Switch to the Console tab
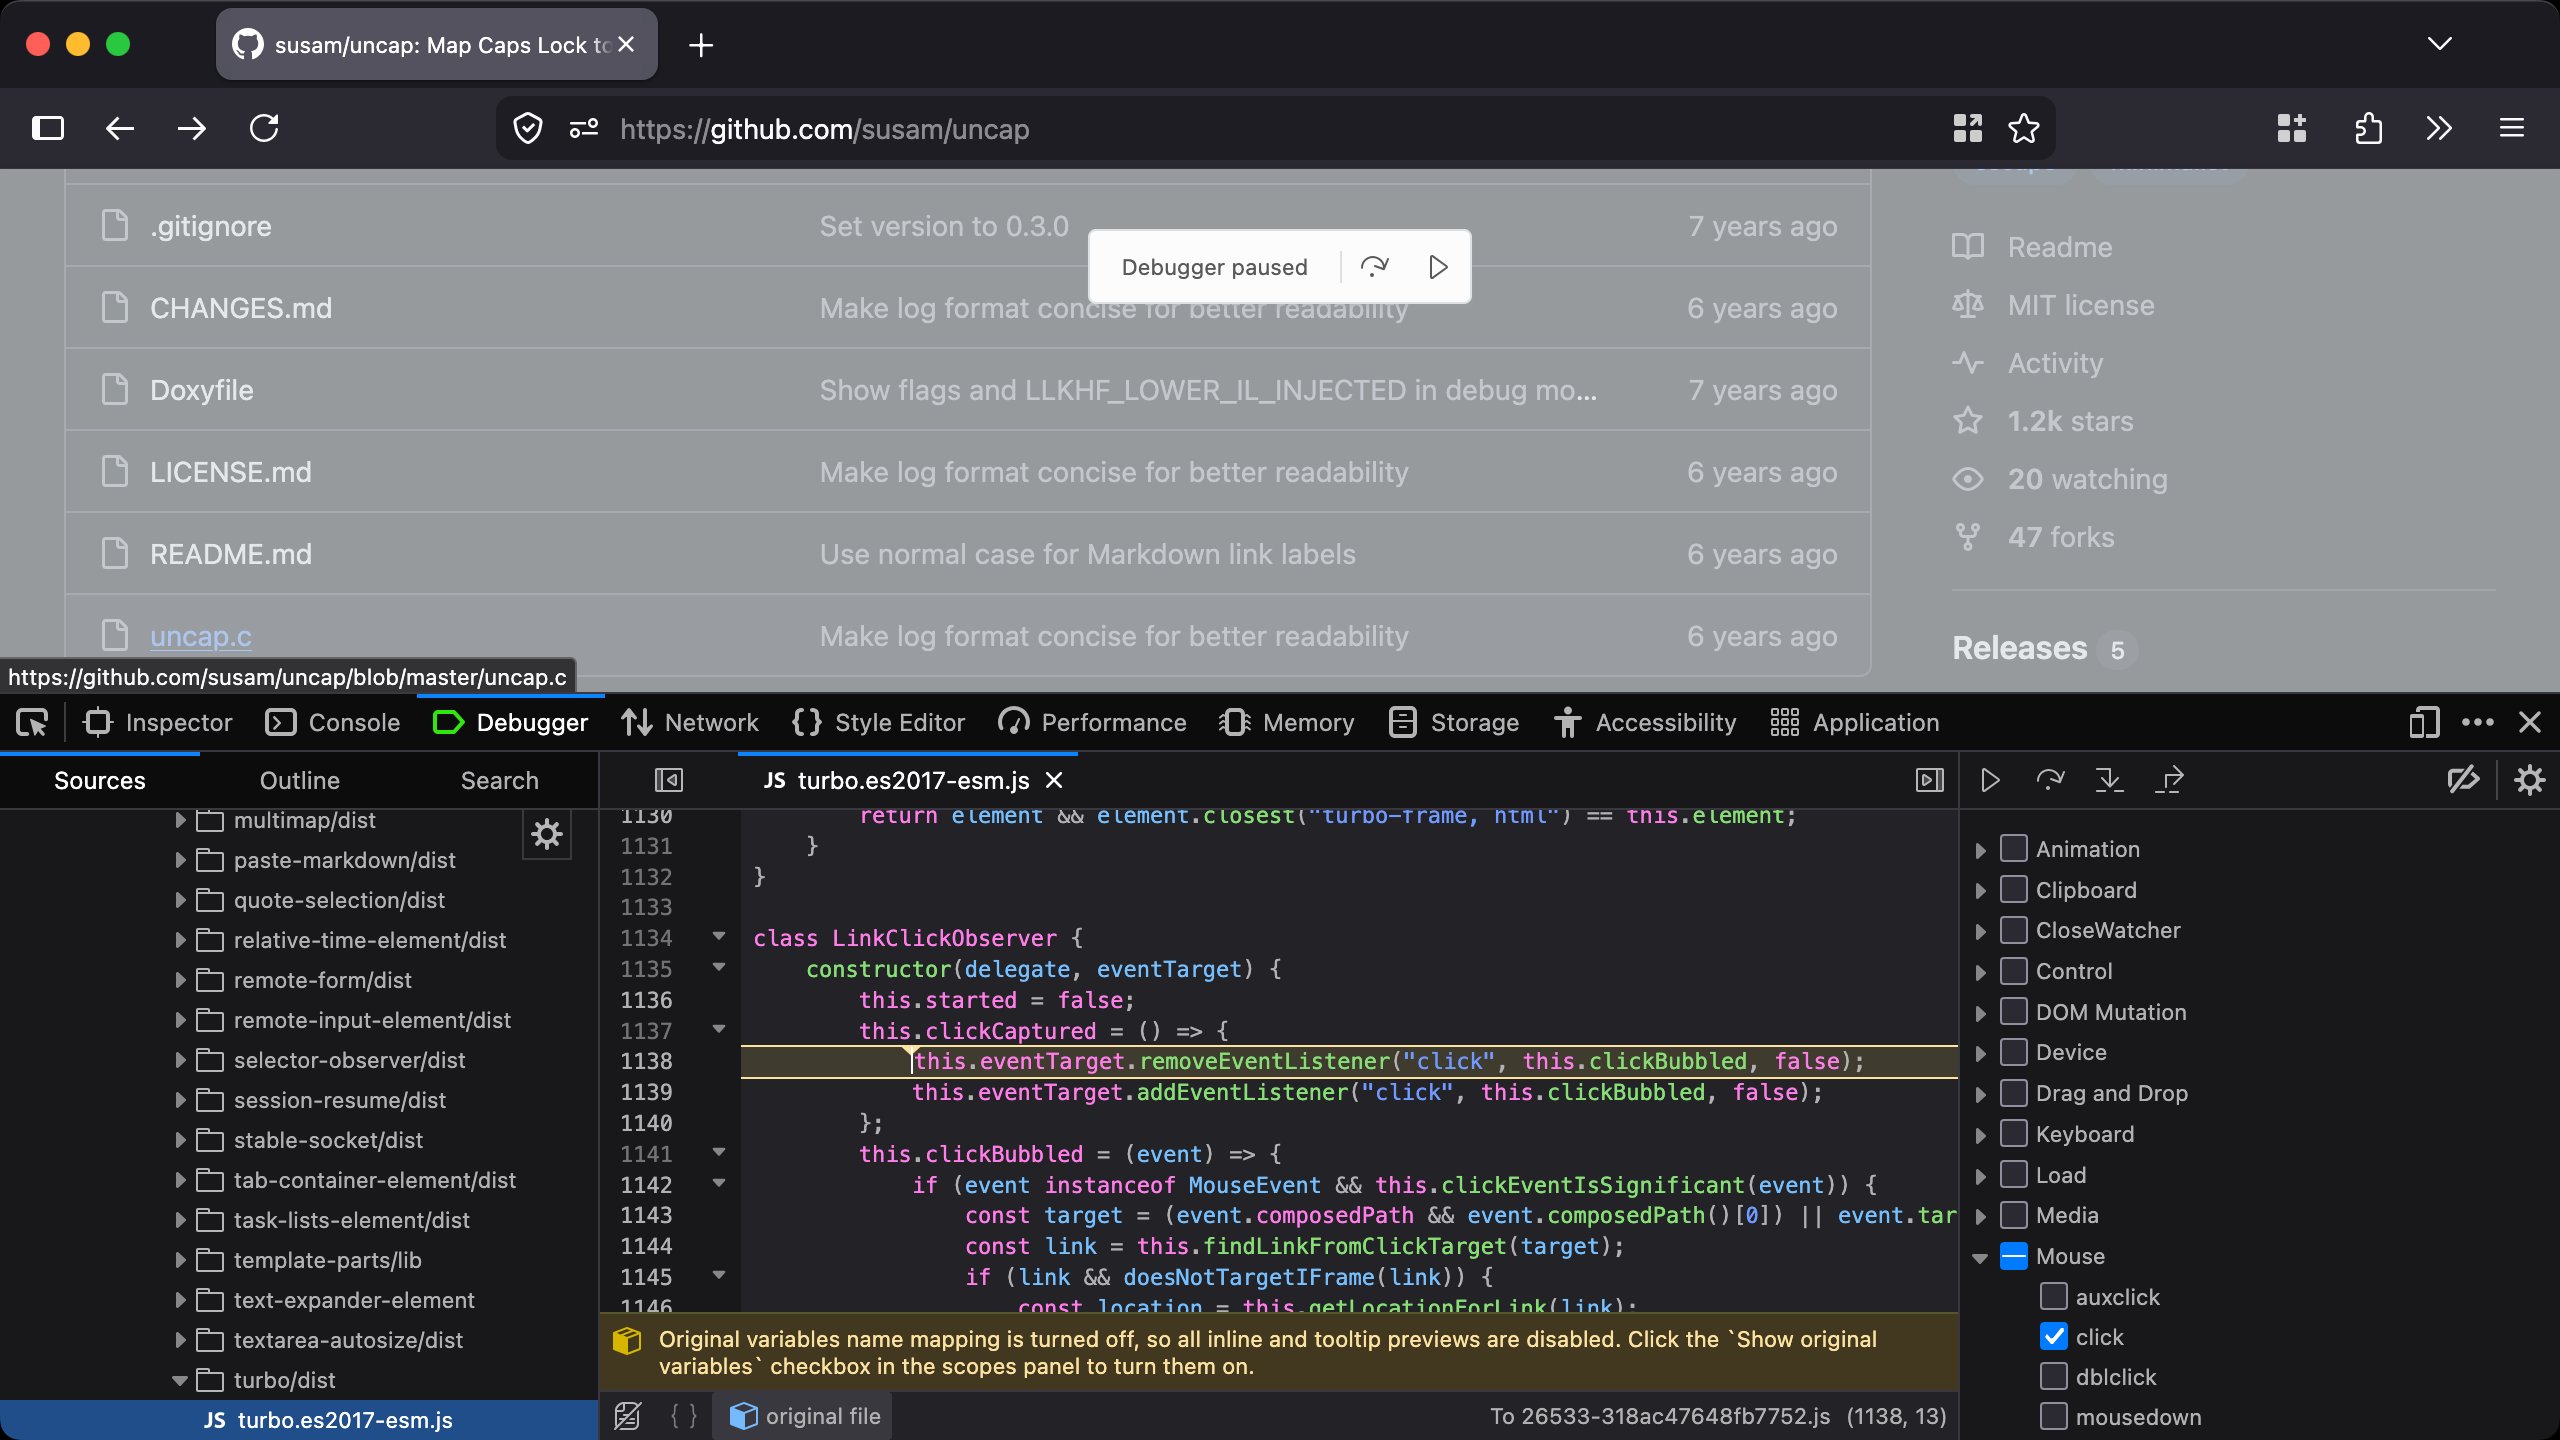The width and height of the screenshot is (2560, 1440). tap(333, 722)
